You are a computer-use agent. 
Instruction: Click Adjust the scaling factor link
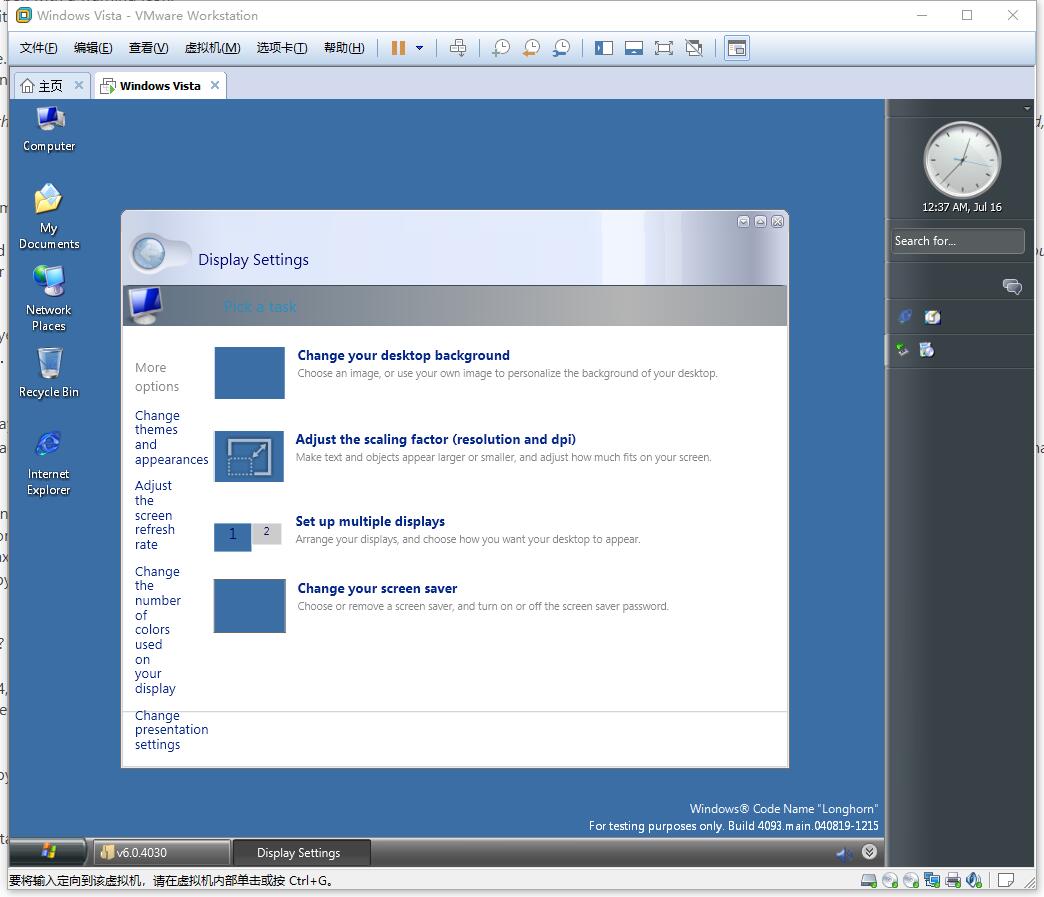click(x=435, y=440)
